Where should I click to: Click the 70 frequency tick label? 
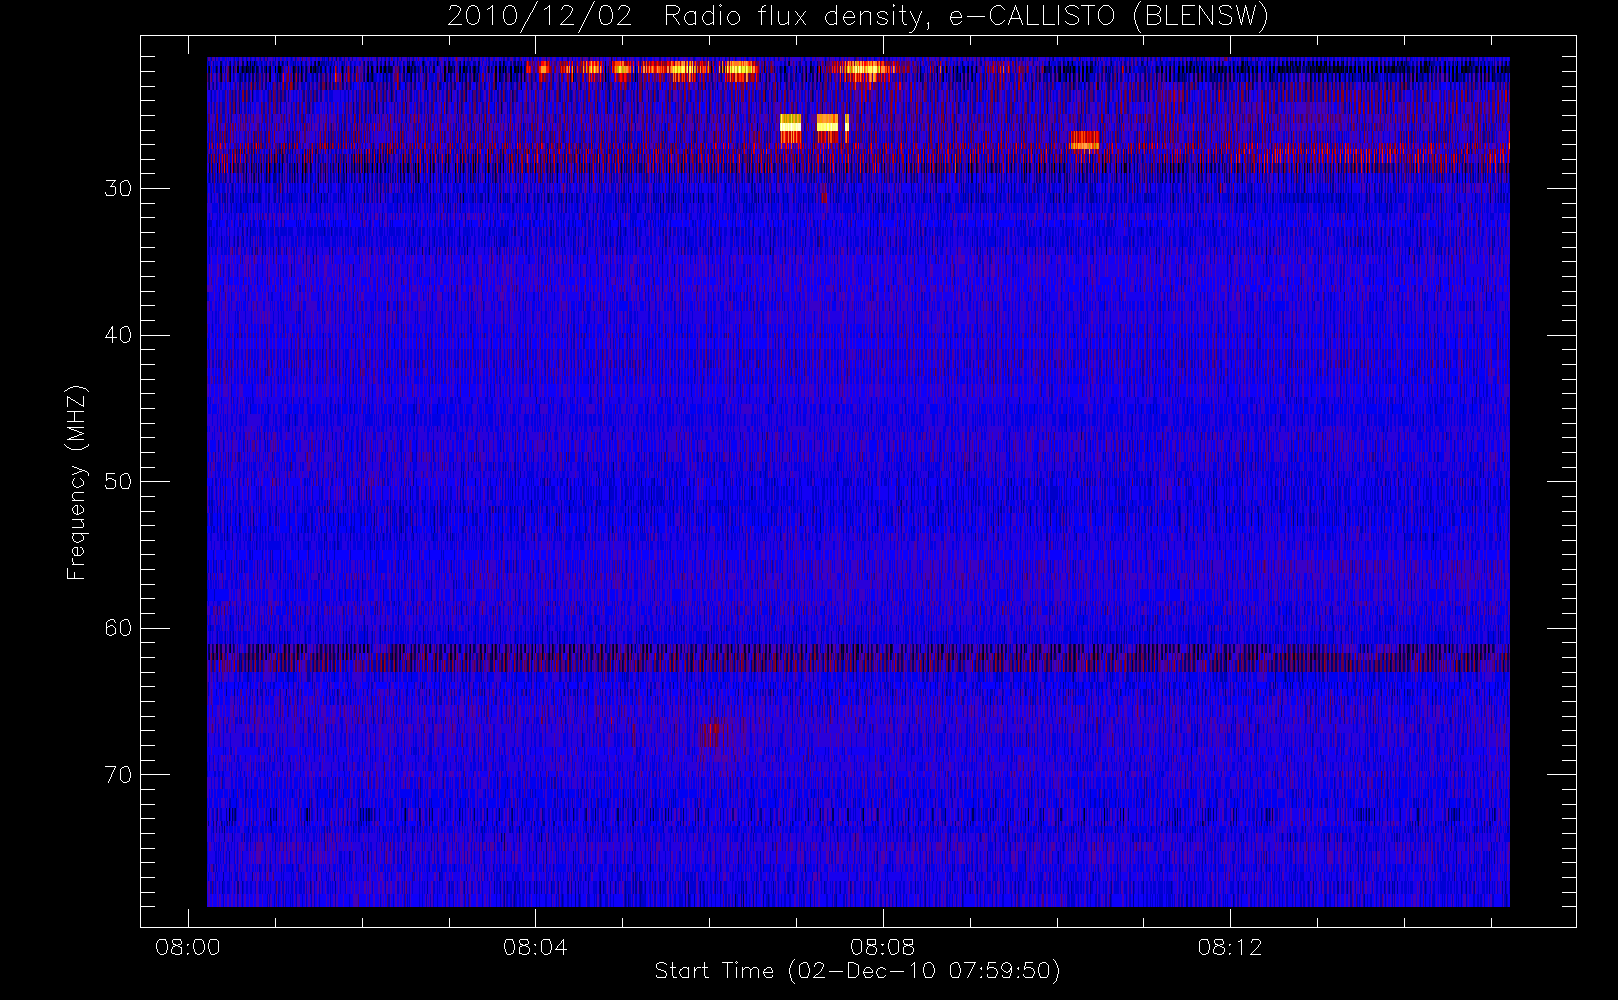pos(118,775)
